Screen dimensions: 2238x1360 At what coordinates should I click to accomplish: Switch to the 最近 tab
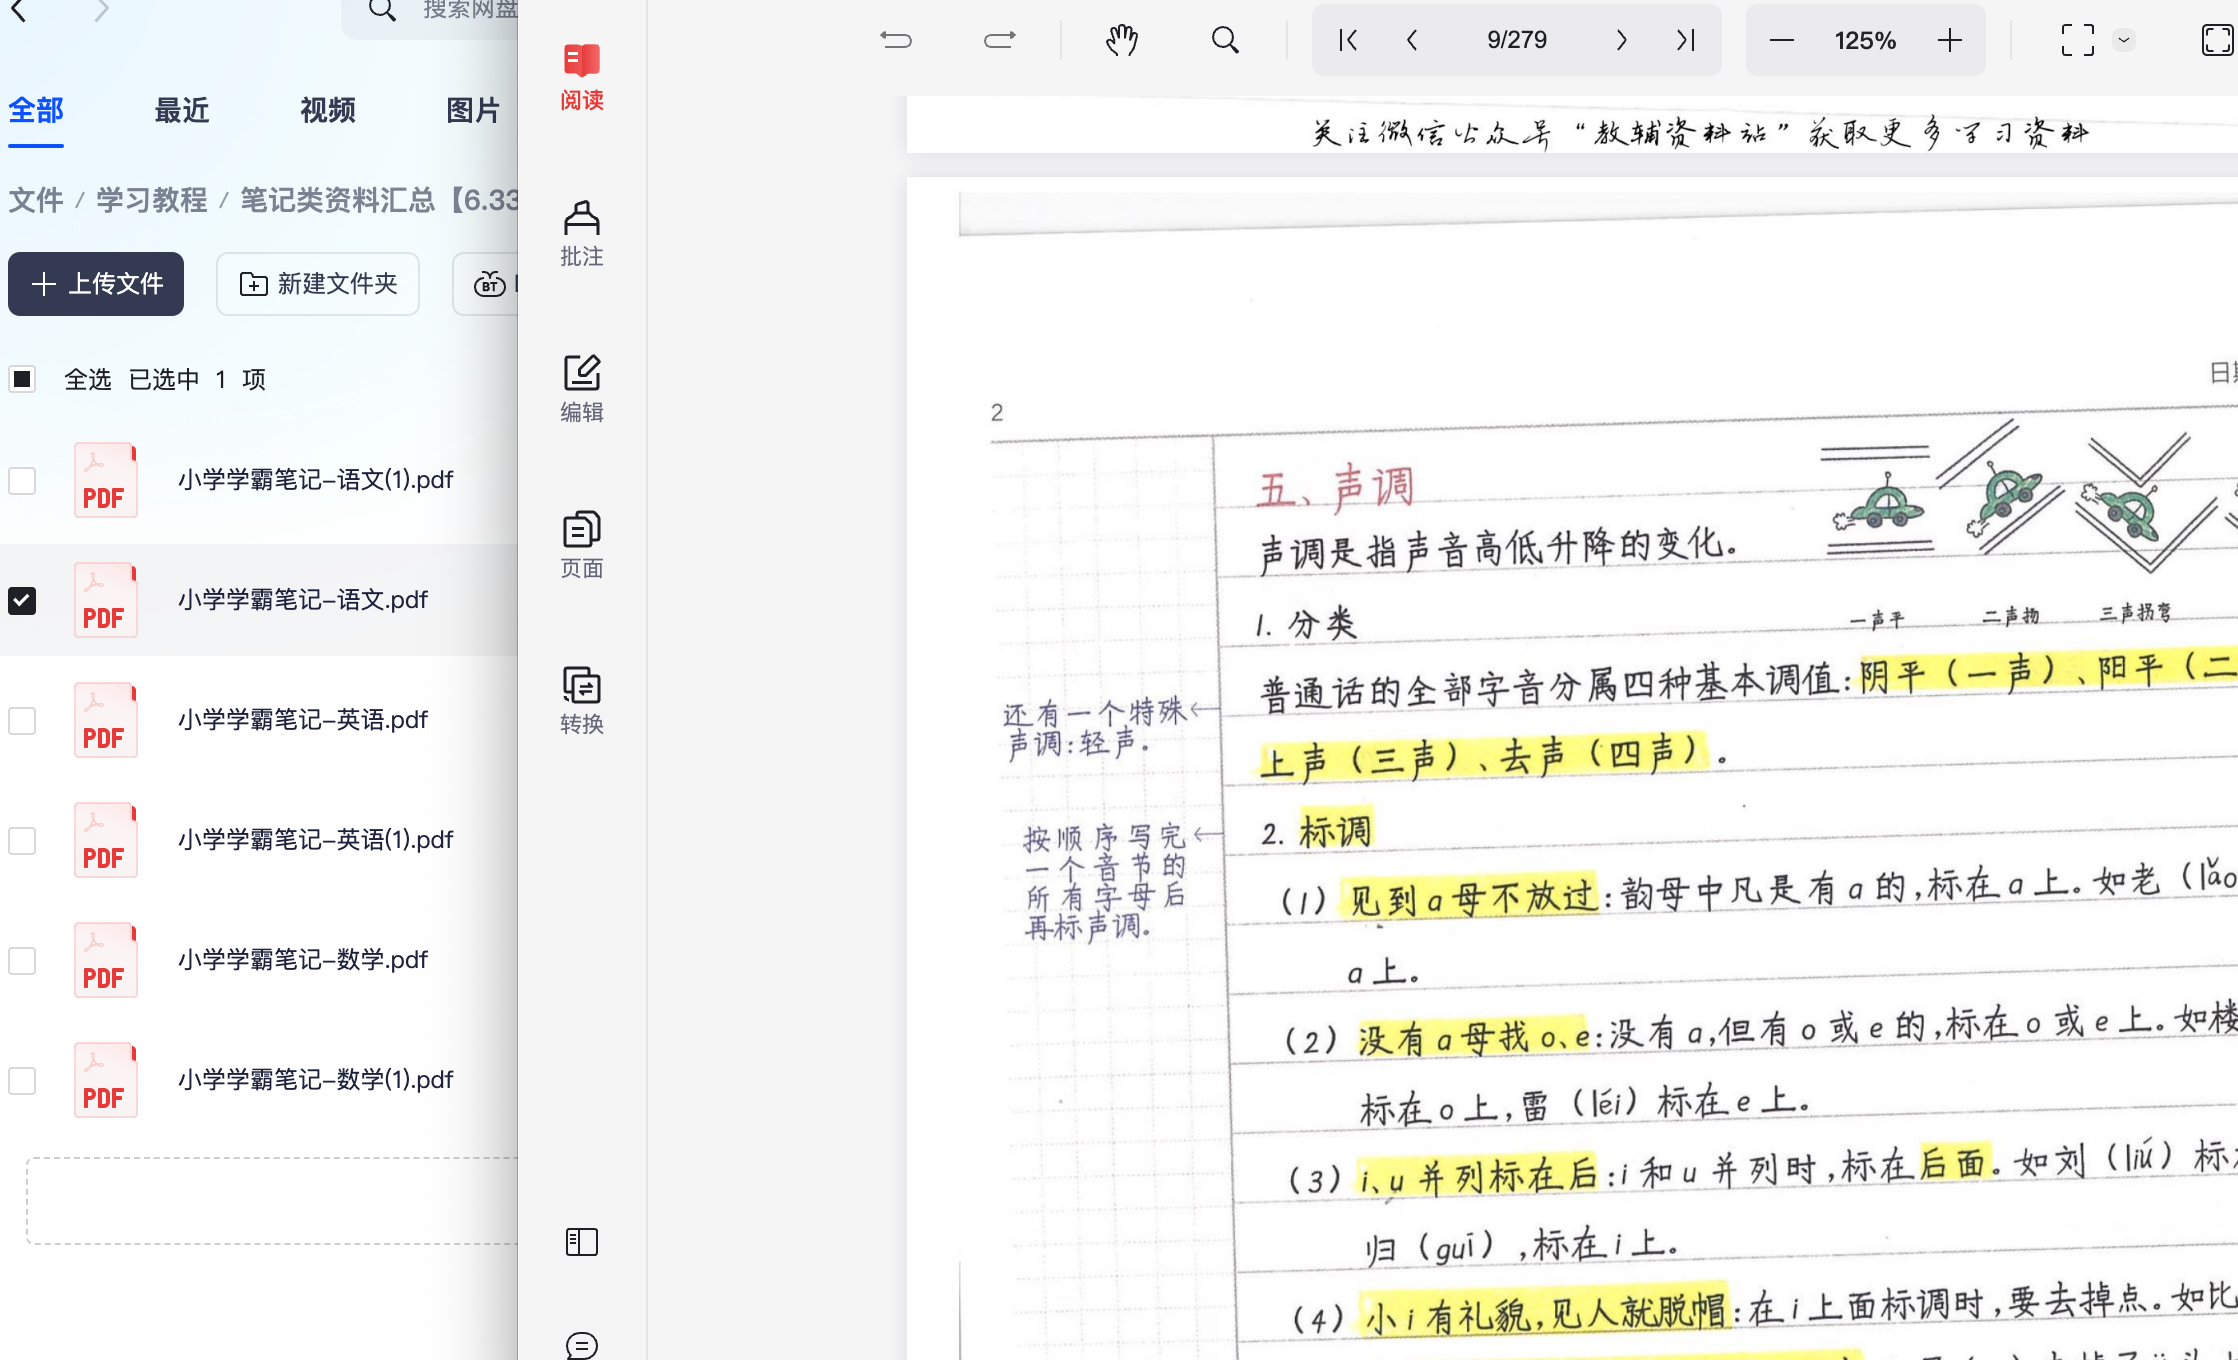pyautogui.click(x=181, y=110)
